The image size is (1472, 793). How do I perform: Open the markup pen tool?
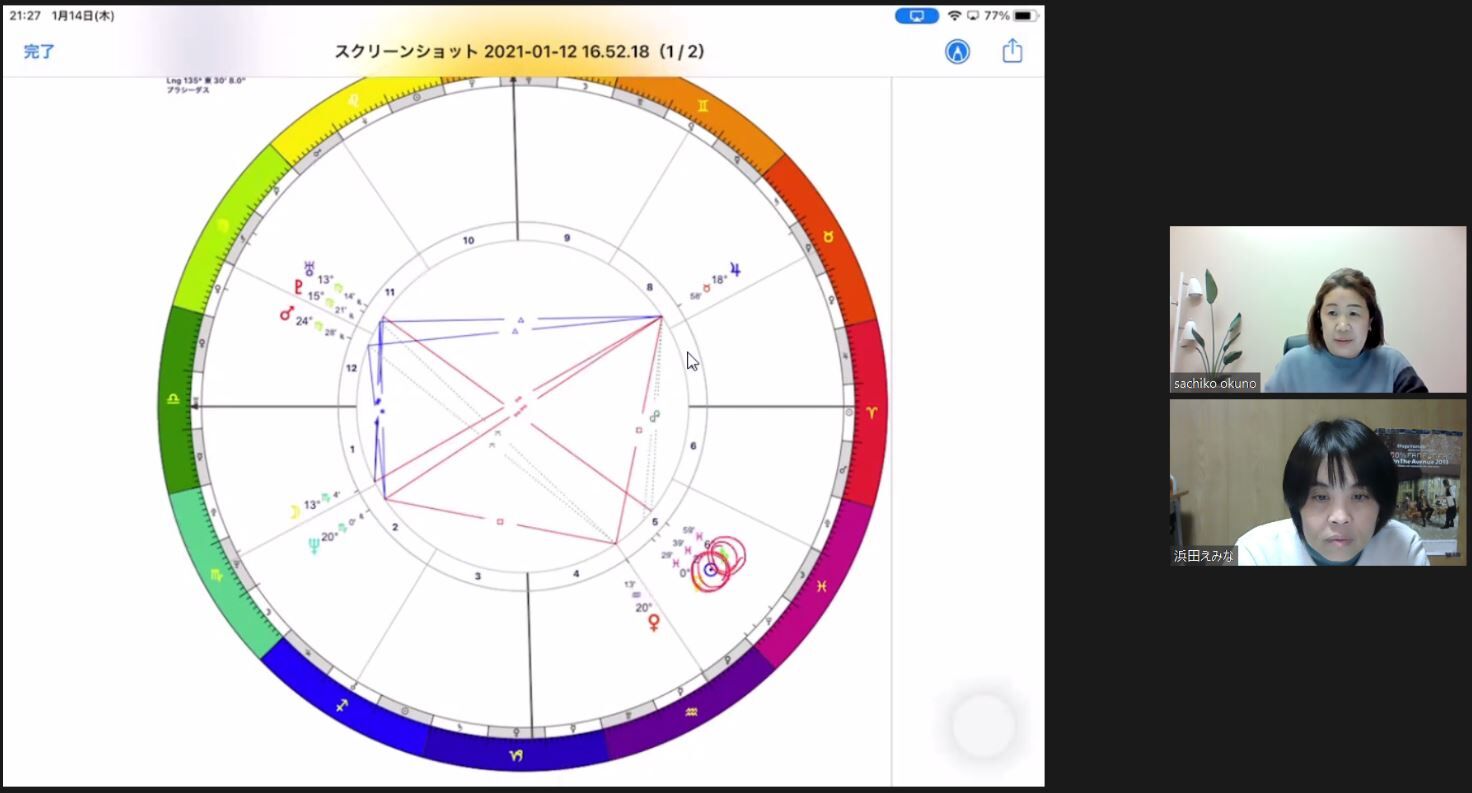957,52
